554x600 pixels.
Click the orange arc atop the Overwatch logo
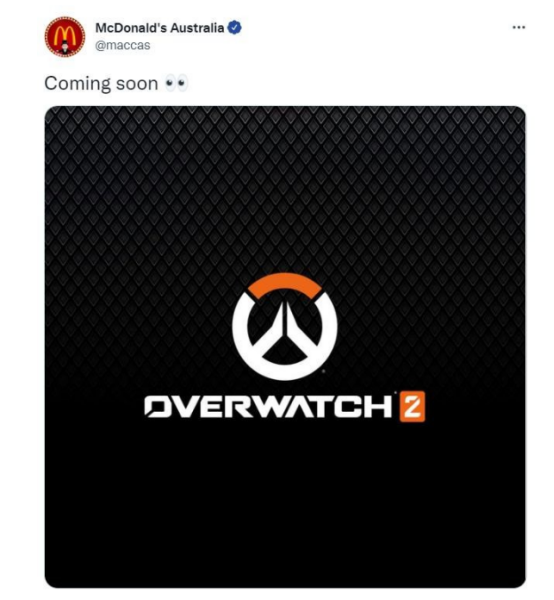tap(284, 284)
